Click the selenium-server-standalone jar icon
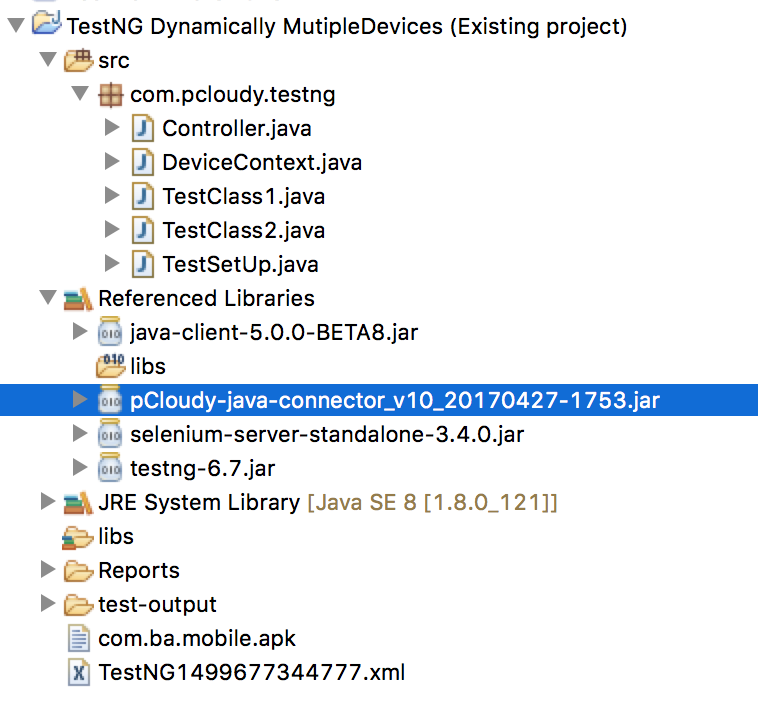762x726 pixels. 110,433
